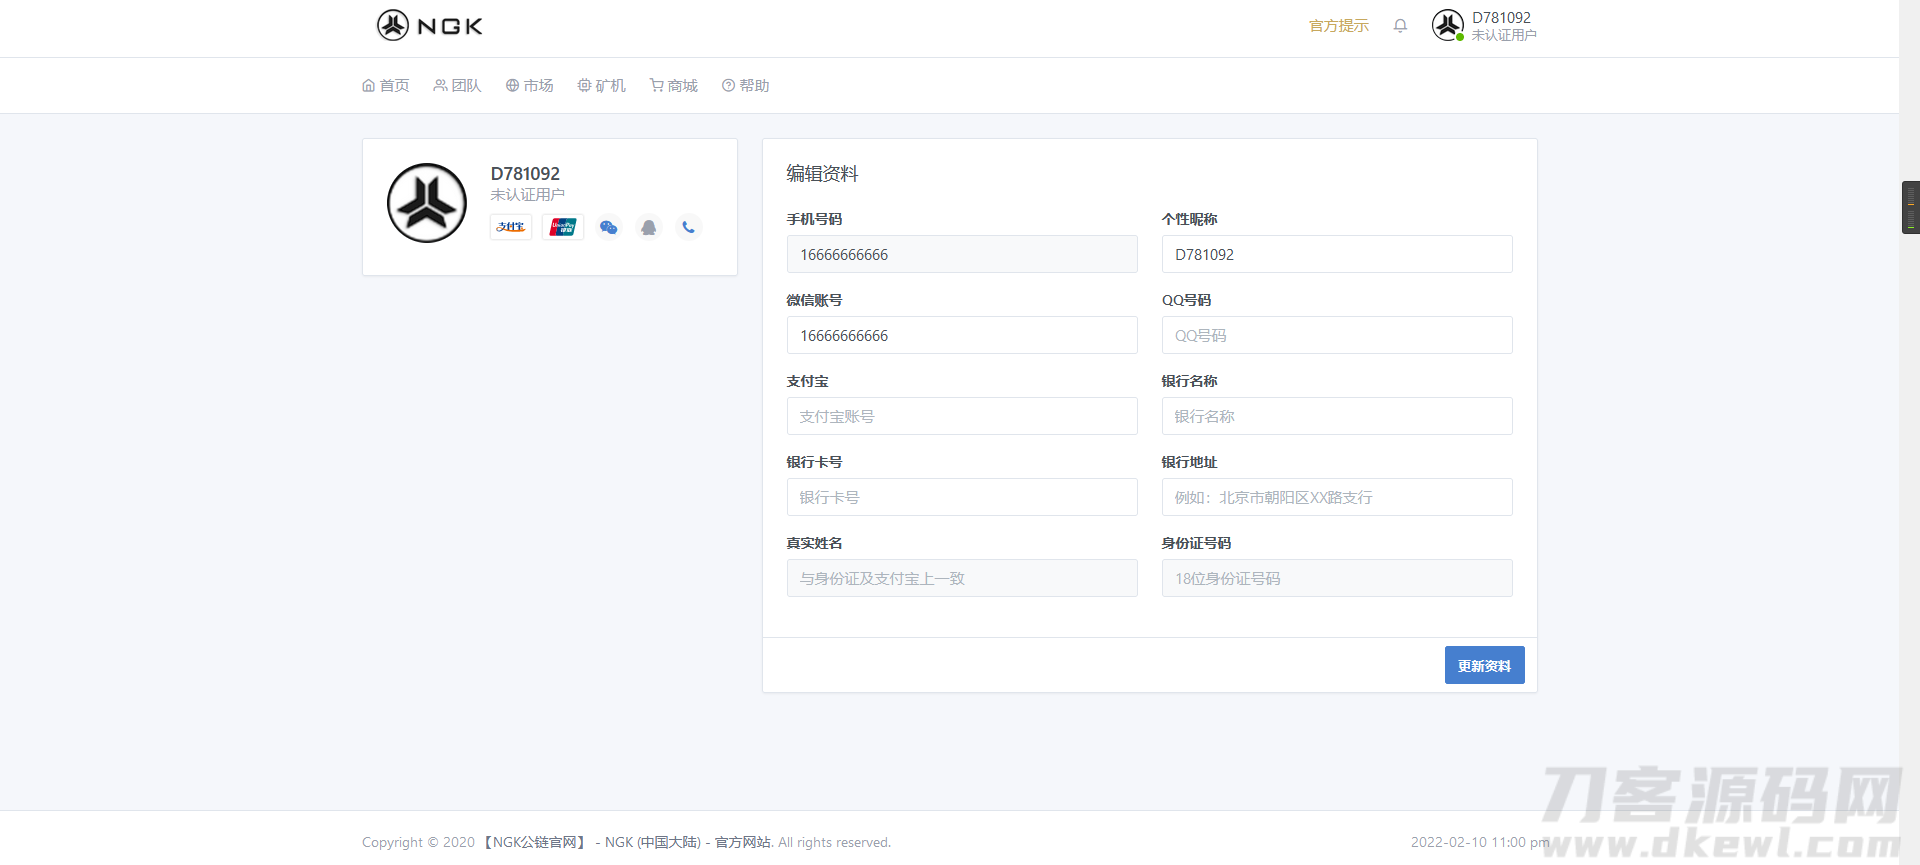Screen dimensions: 1920x865
Task: Click the WeChat icon in profile card
Action: 608,227
